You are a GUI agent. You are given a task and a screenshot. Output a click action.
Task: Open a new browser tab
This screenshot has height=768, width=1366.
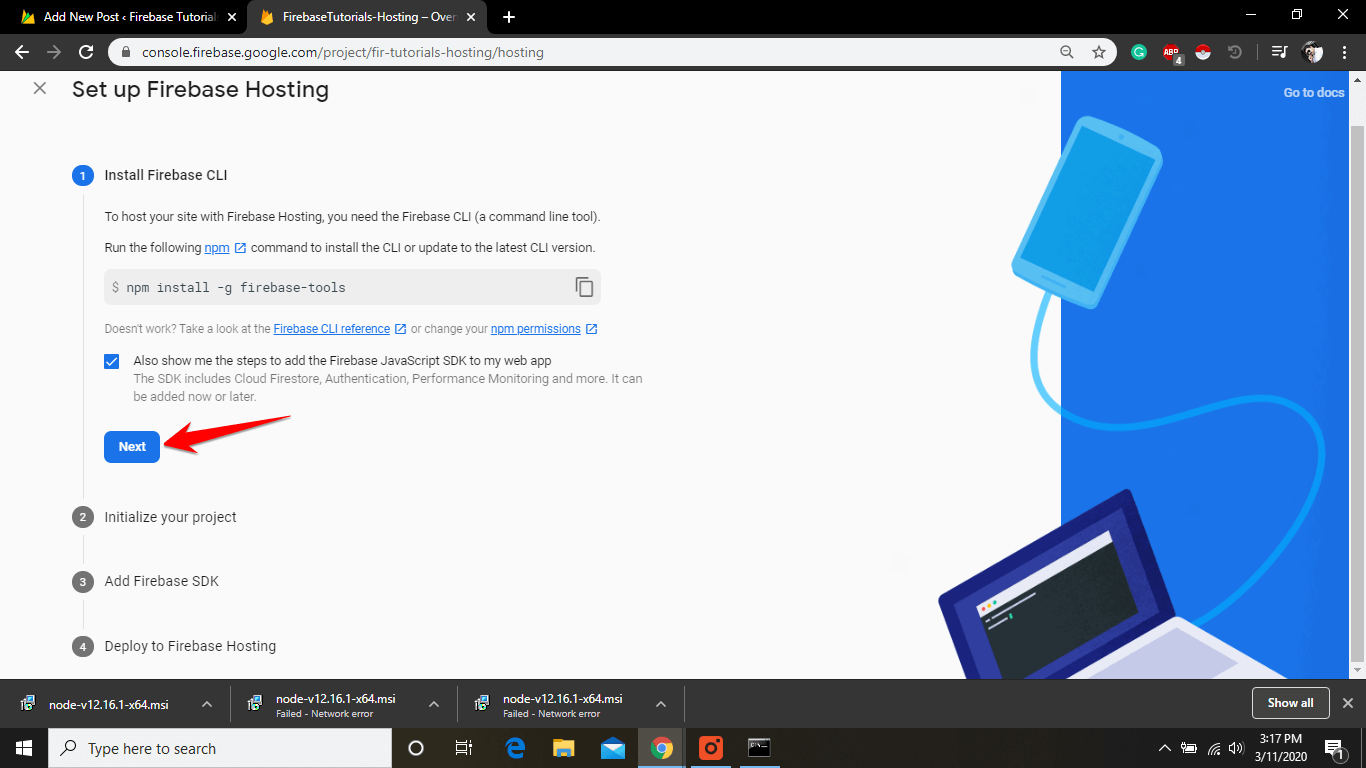coord(509,17)
